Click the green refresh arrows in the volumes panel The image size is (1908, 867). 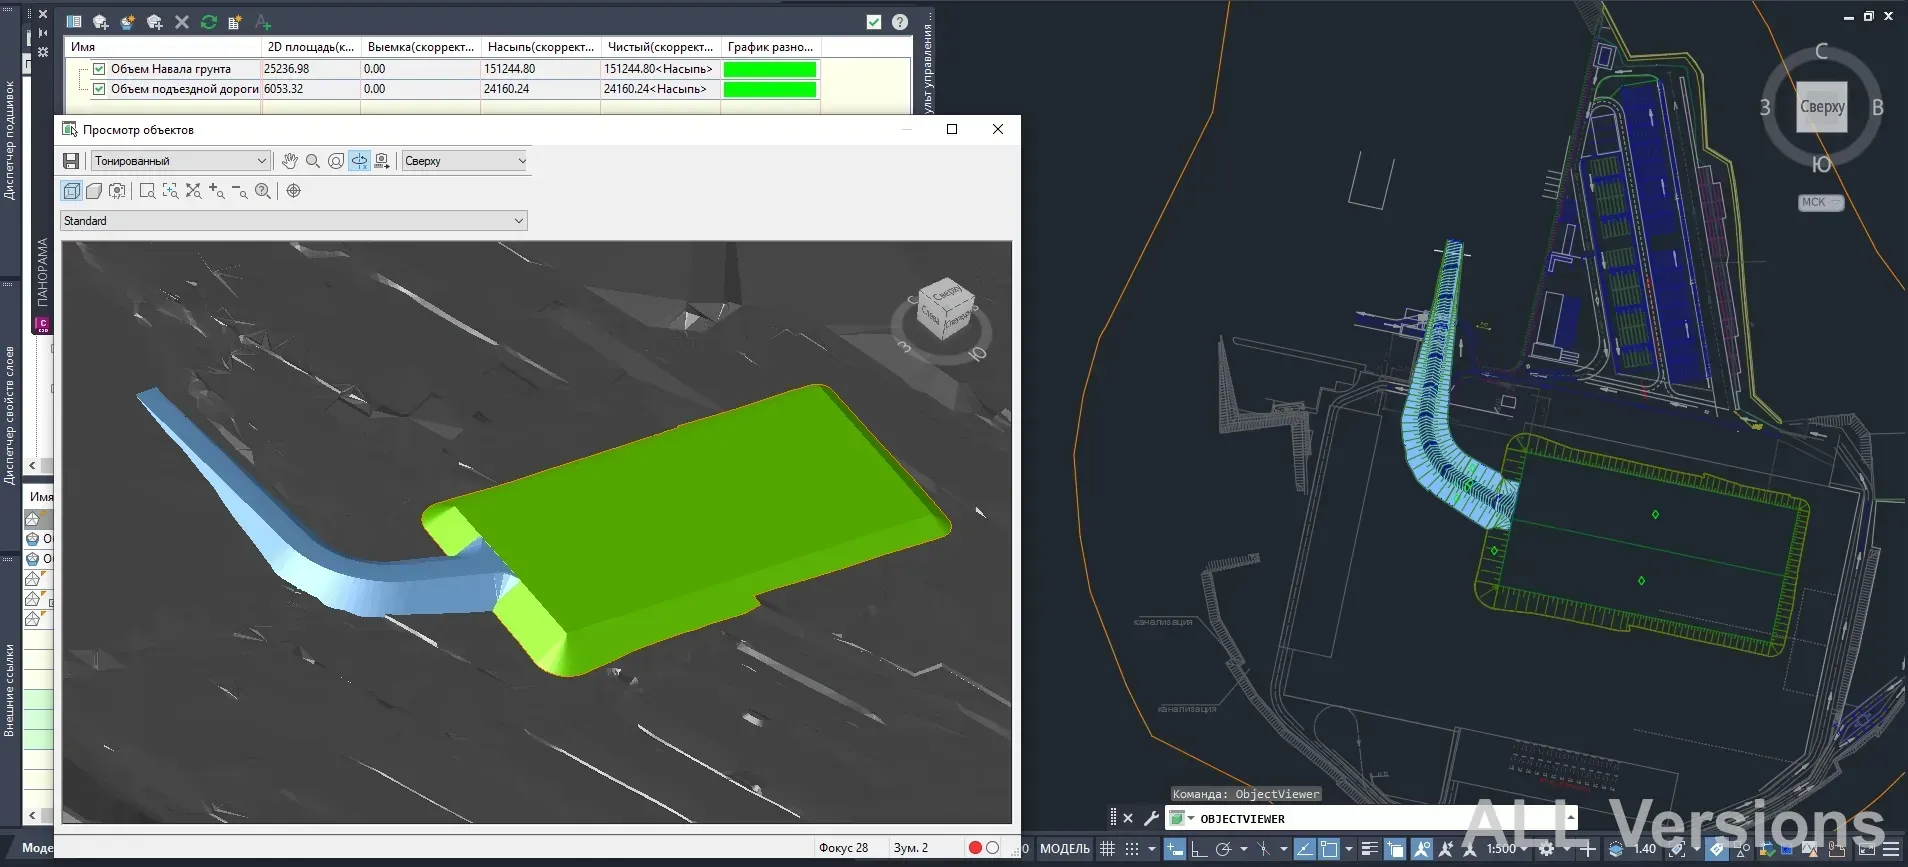tap(209, 22)
